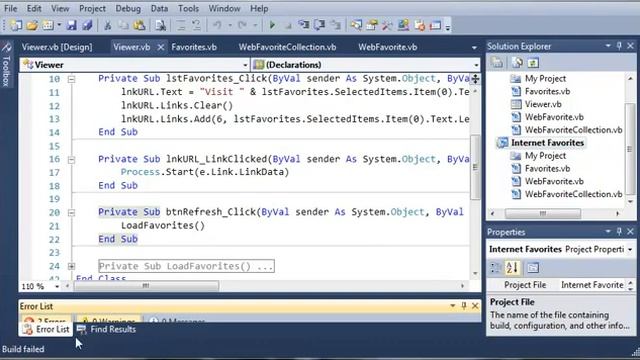
Task: Select the Internet Favorites project node
Action: pos(547,142)
